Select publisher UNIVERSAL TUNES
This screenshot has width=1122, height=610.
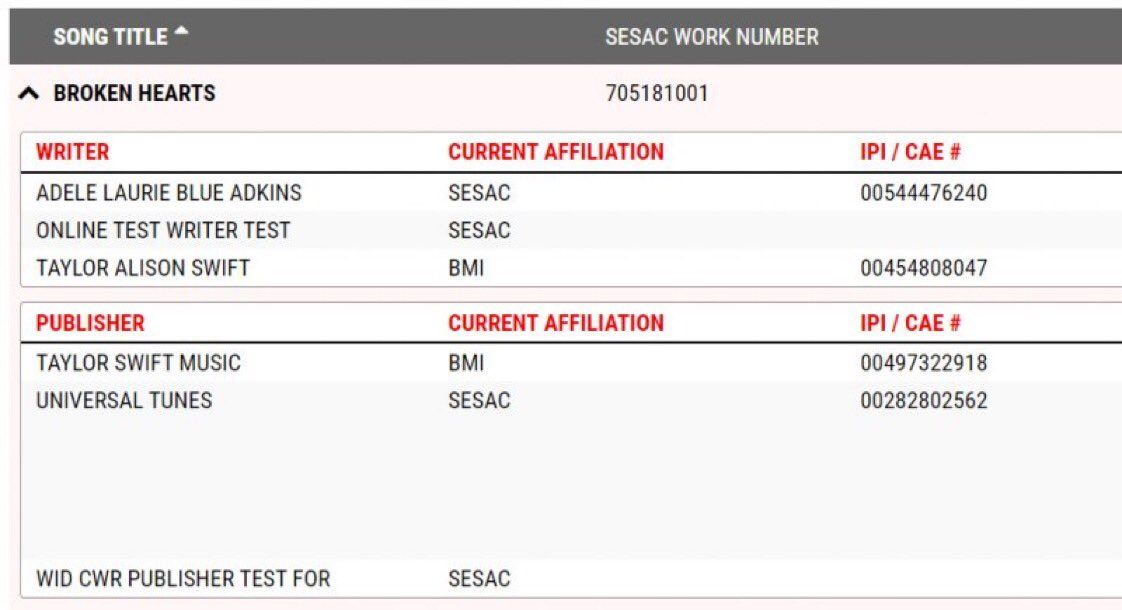(x=123, y=400)
